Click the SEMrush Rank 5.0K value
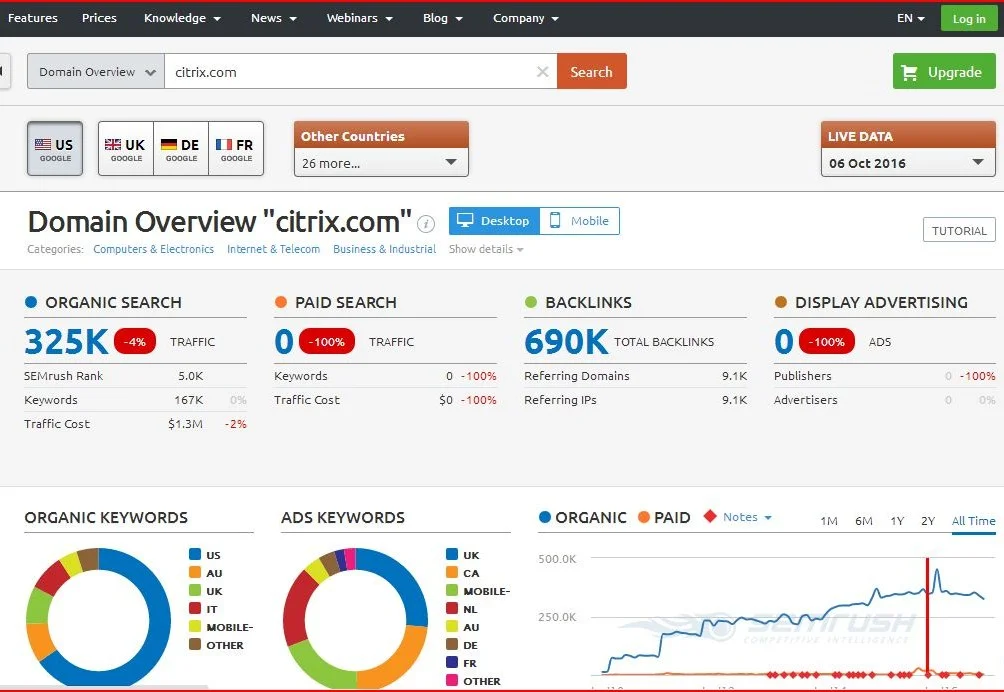 pyautogui.click(x=191, y=376)
